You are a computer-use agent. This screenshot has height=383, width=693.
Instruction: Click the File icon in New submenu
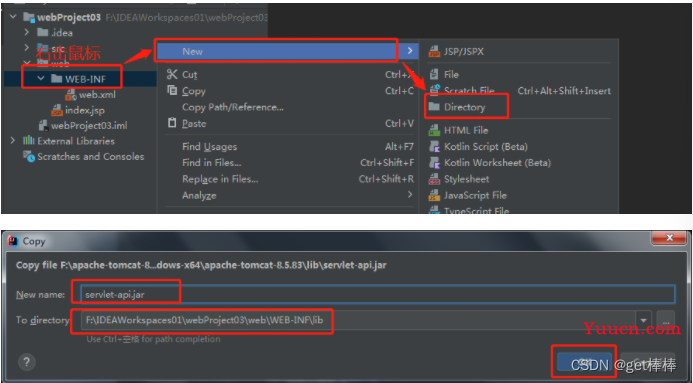tap(434, 74)
